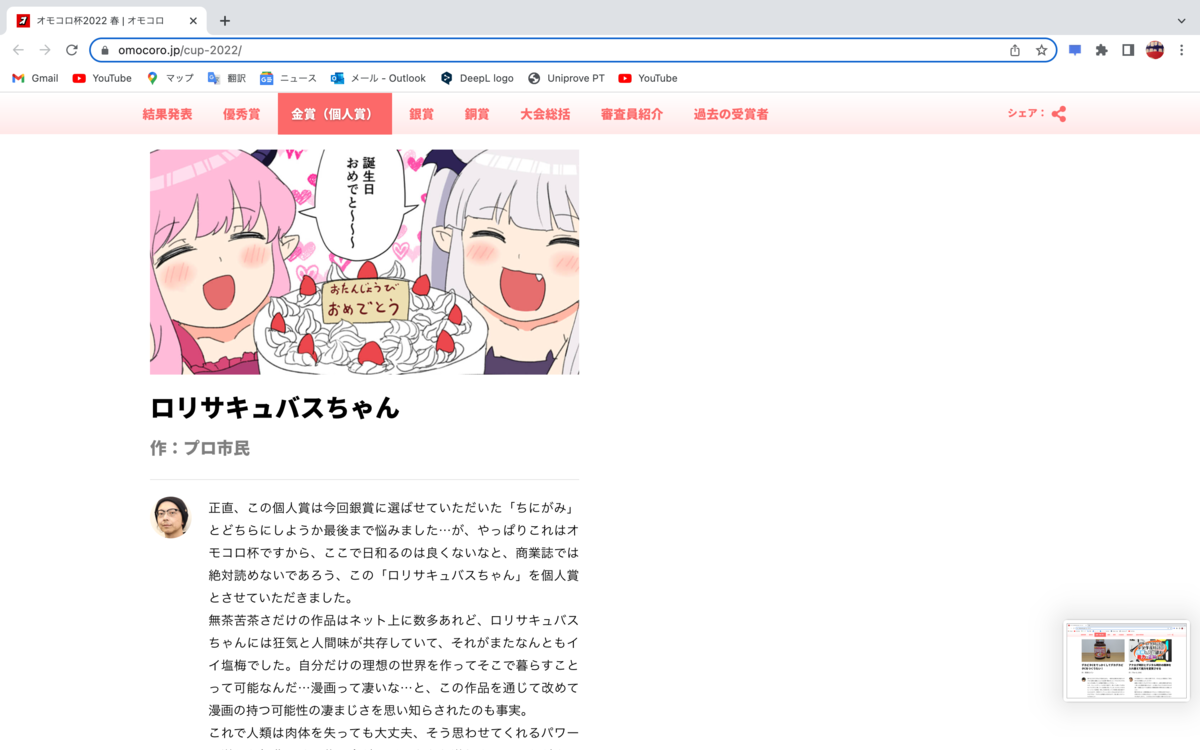
Task: Open the screenshot preview thumbnail
Action: click(x=1127, y=660)
